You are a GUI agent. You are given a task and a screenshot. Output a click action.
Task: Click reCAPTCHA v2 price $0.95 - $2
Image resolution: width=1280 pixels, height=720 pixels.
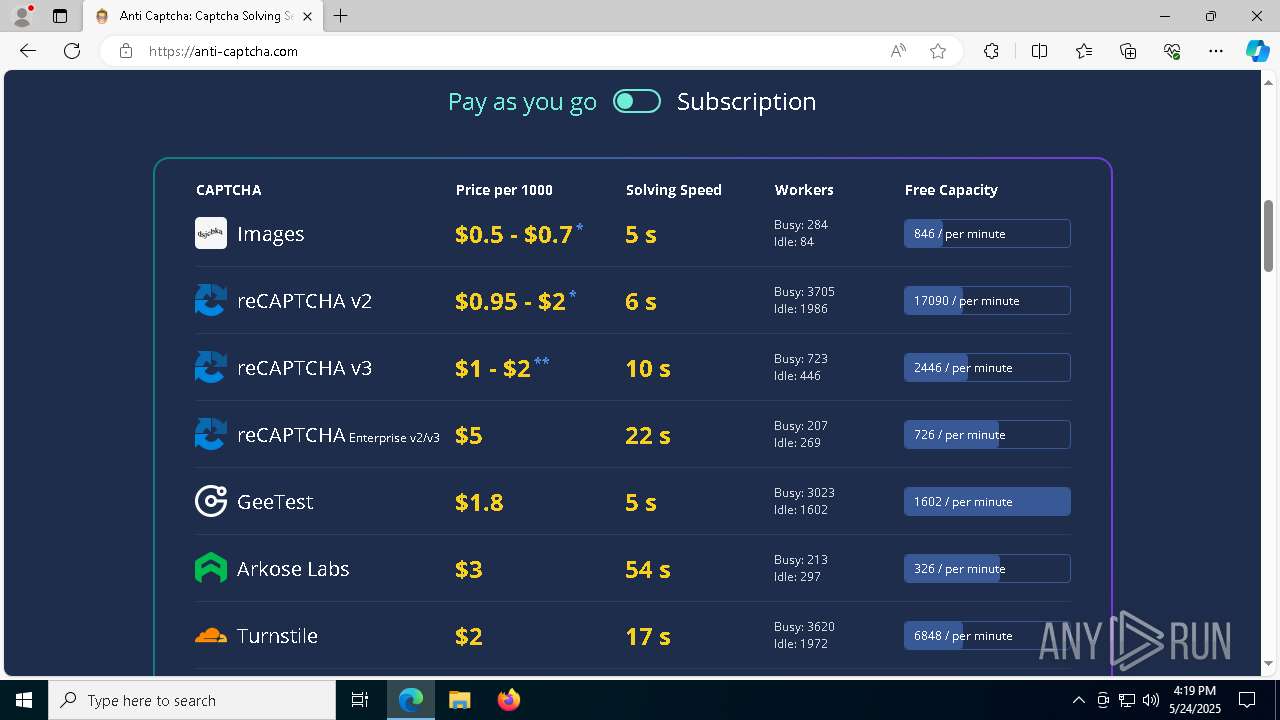(x=510, y=301)
